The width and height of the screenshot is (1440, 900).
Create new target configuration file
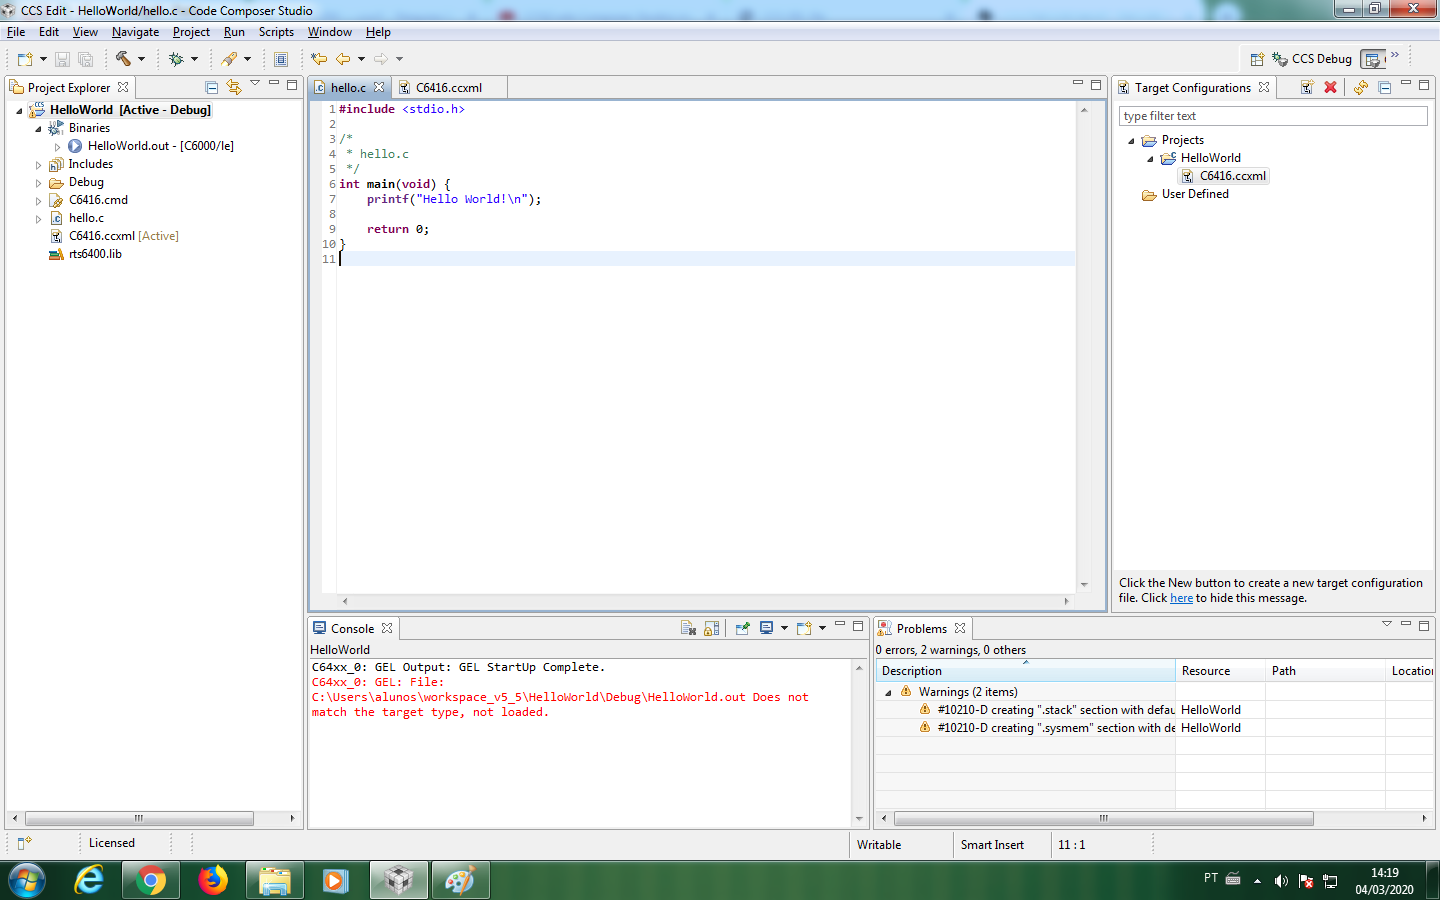[x=1307, y=87]
